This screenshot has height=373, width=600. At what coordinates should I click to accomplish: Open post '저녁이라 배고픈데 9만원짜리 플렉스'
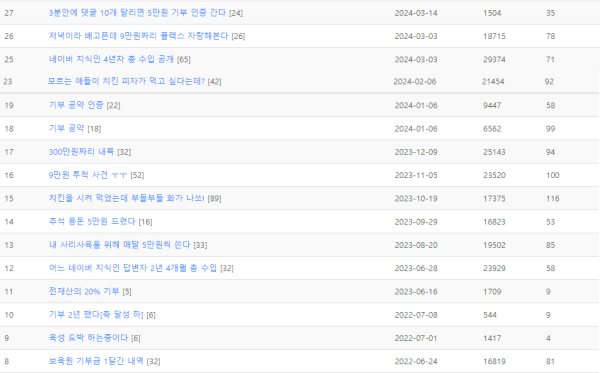(x=138, y=36)
